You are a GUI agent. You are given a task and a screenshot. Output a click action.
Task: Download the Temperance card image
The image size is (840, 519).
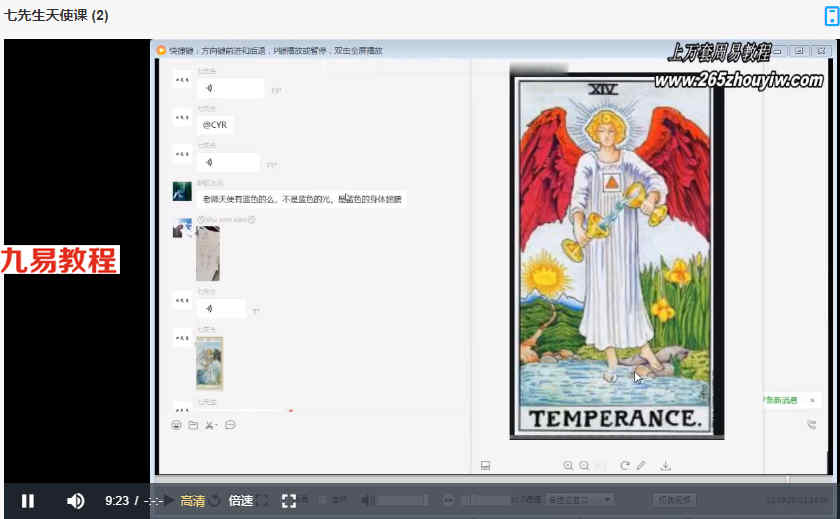pyautogui.click(x=665, y=465)
